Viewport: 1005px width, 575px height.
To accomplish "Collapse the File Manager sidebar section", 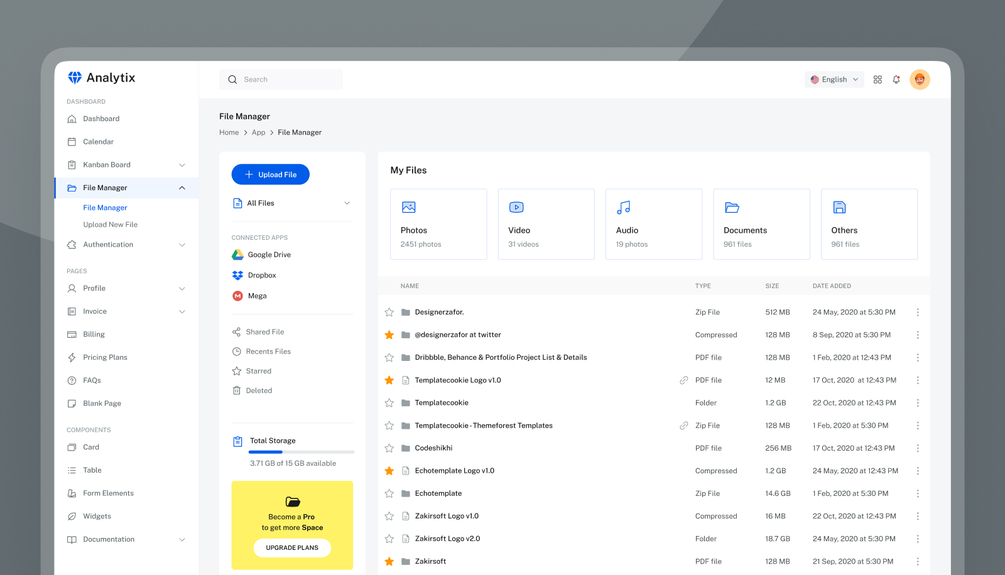I will tap(182, 188).
